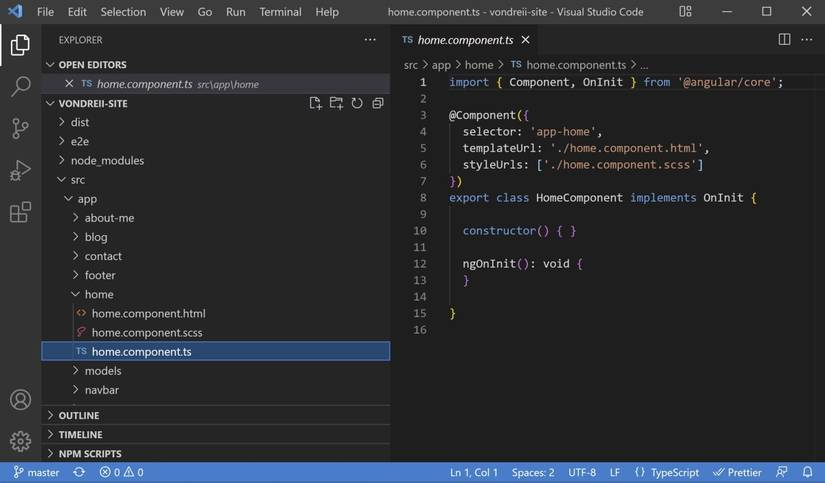Click the VS Code logo icon
Screen dimensions: 825x483
pyautogui.click(x=15, y=11)
